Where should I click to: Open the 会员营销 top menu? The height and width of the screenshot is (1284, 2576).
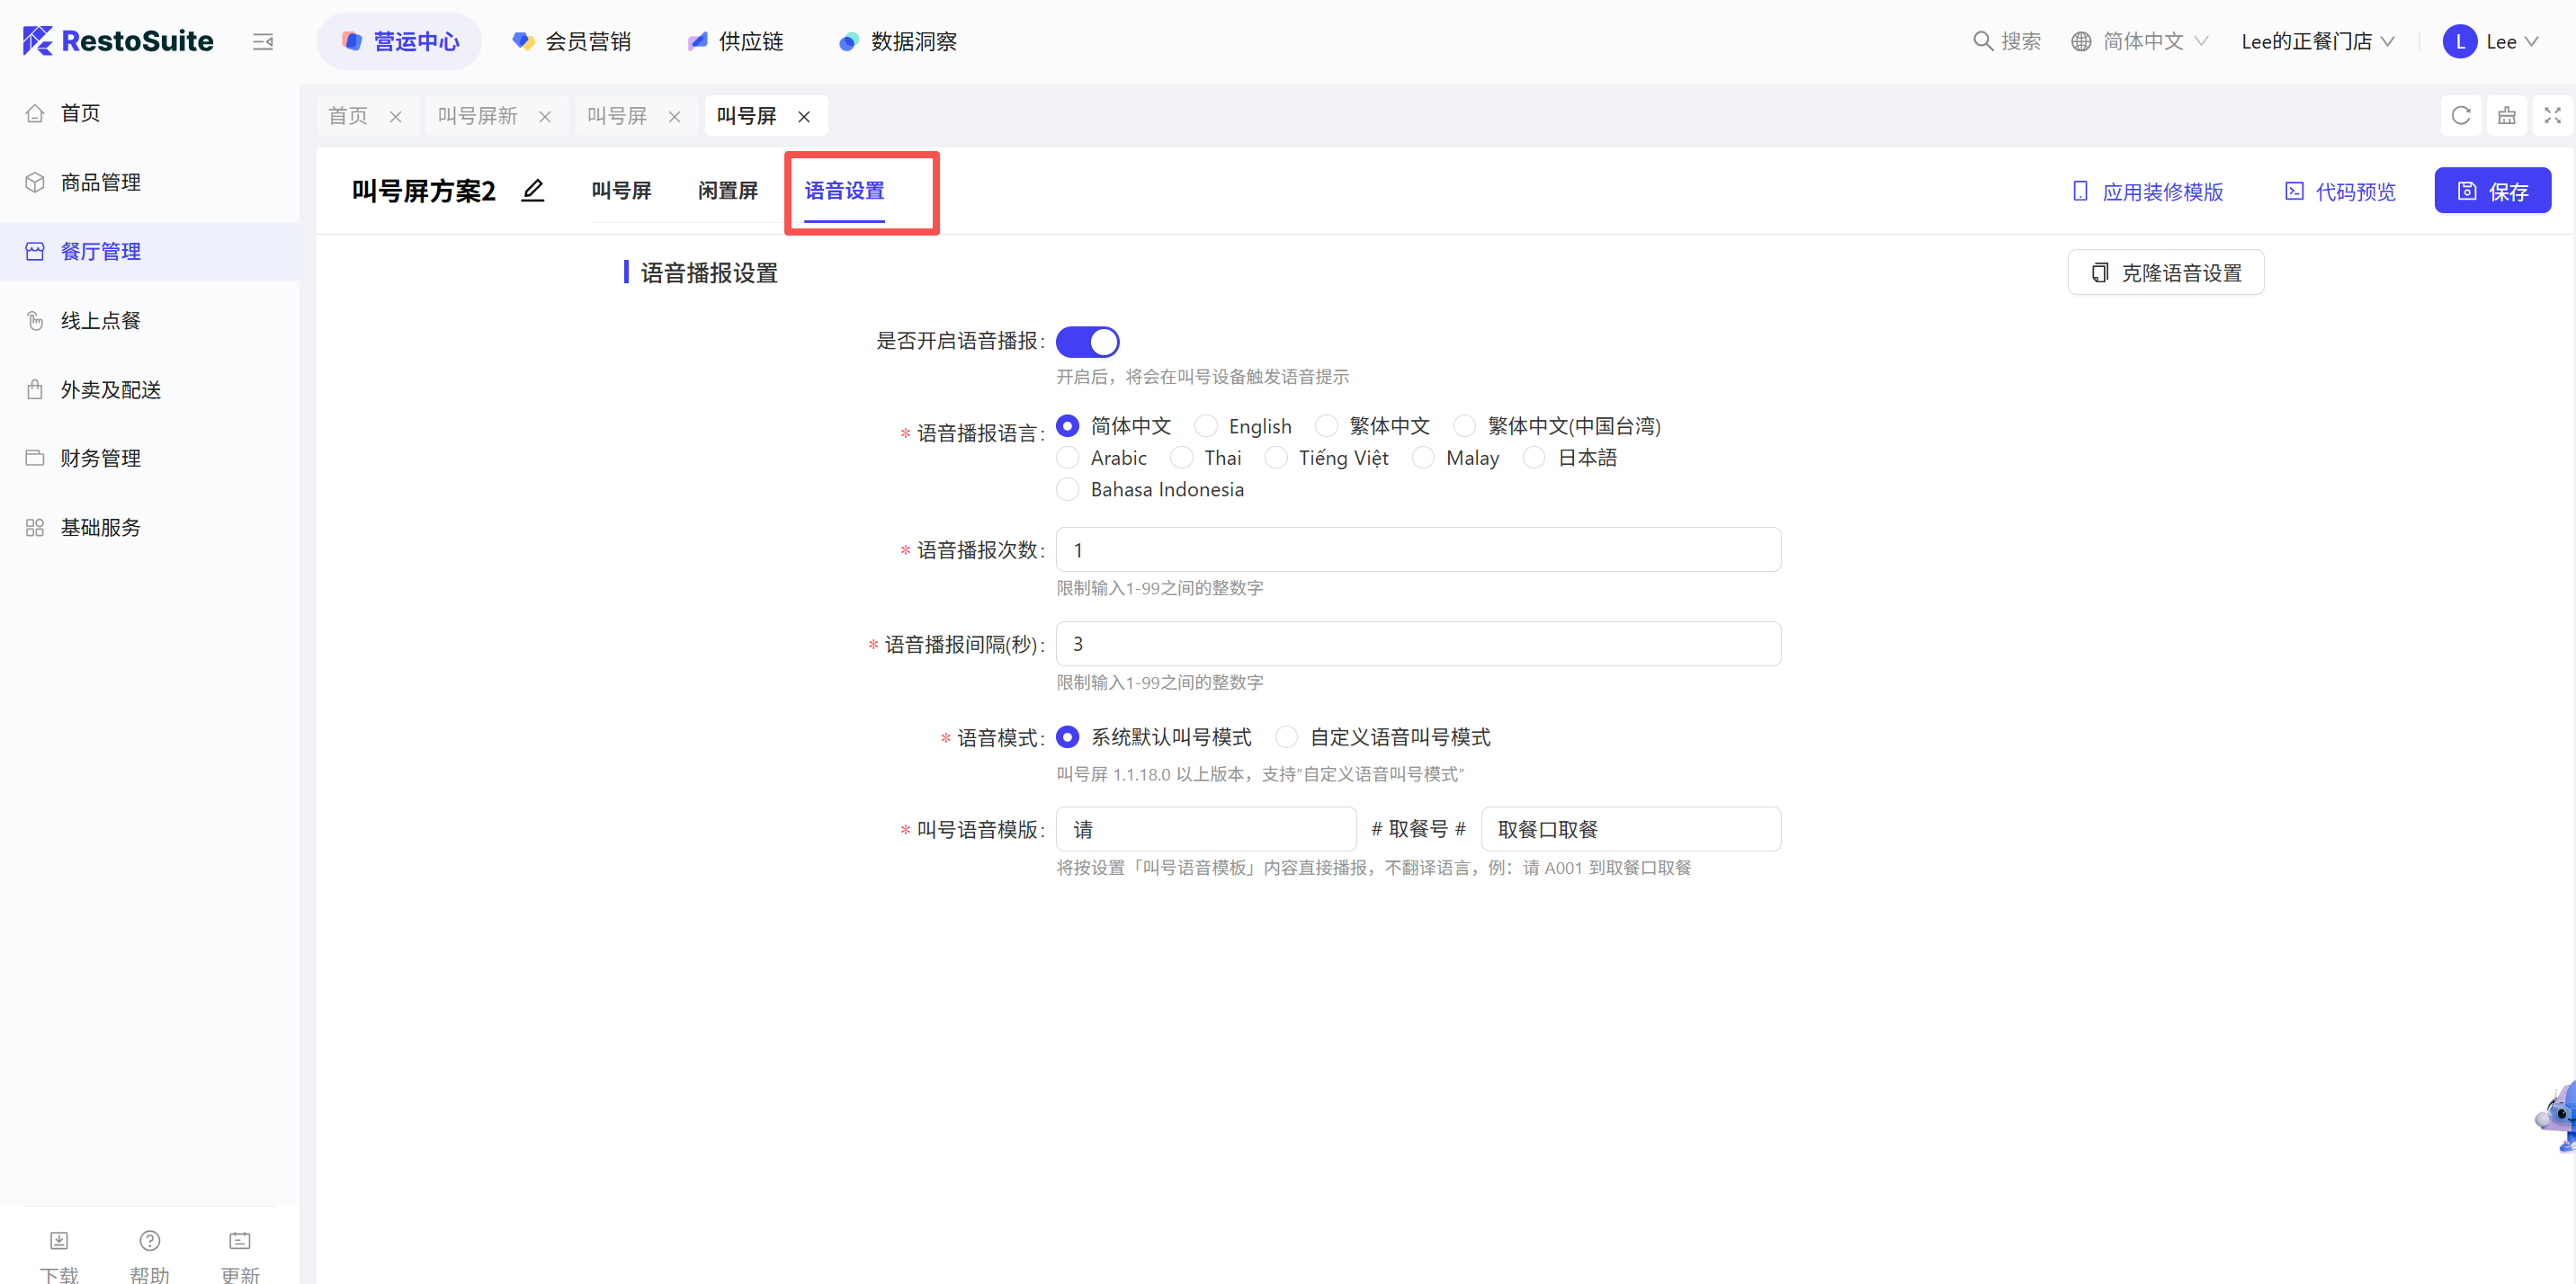pos(573,41)
